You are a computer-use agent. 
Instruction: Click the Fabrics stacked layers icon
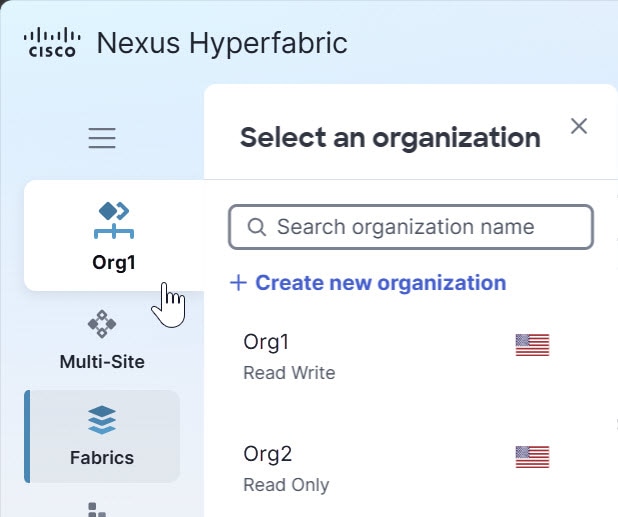click(x=102, y=420)
